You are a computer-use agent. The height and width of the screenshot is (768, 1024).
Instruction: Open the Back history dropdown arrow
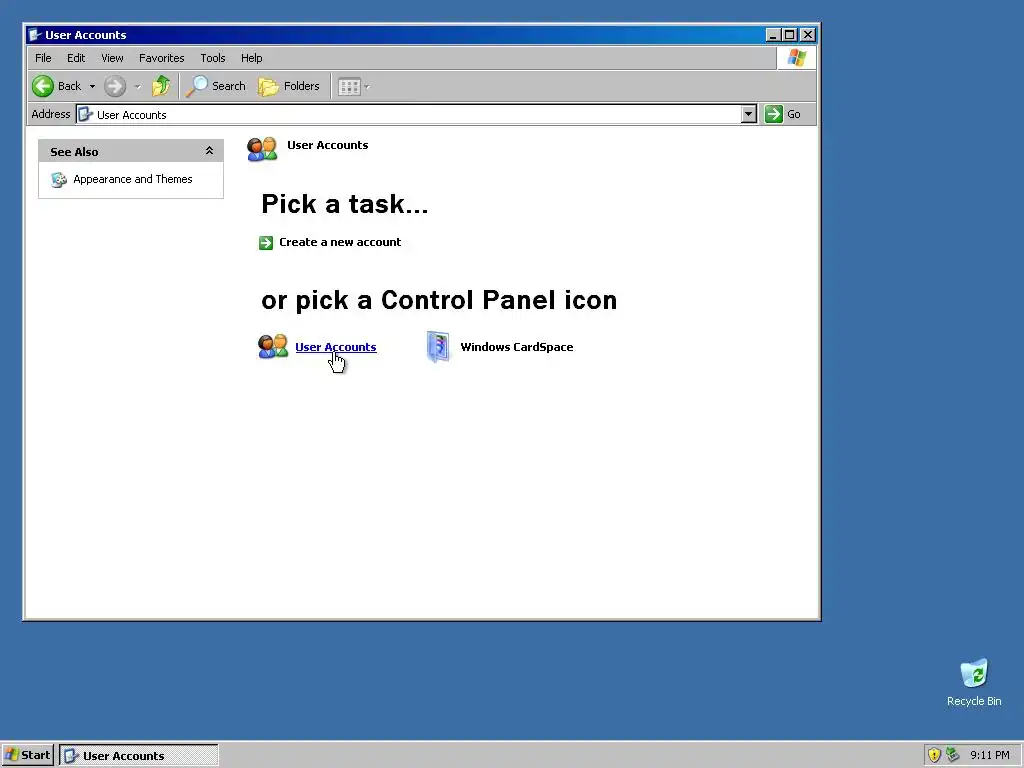[92, 86]
